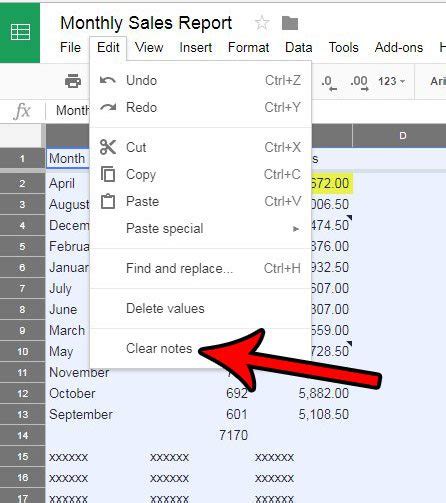Select row 16 header
446x503 pixels.
(x=22, y=478)
